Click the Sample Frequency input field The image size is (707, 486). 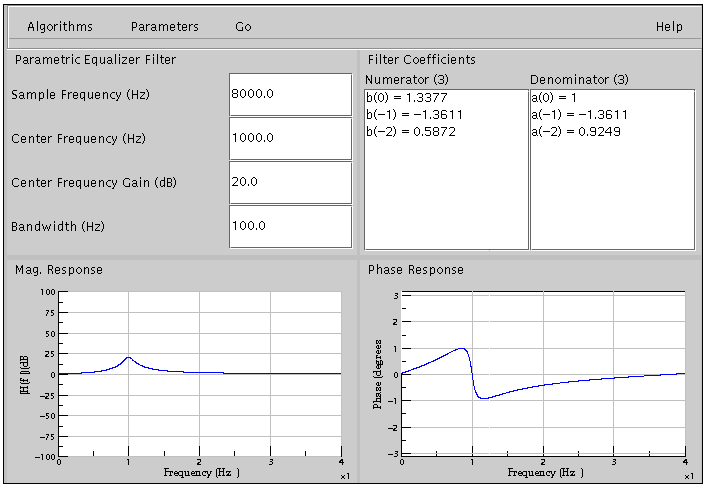(x=290, y=94)
